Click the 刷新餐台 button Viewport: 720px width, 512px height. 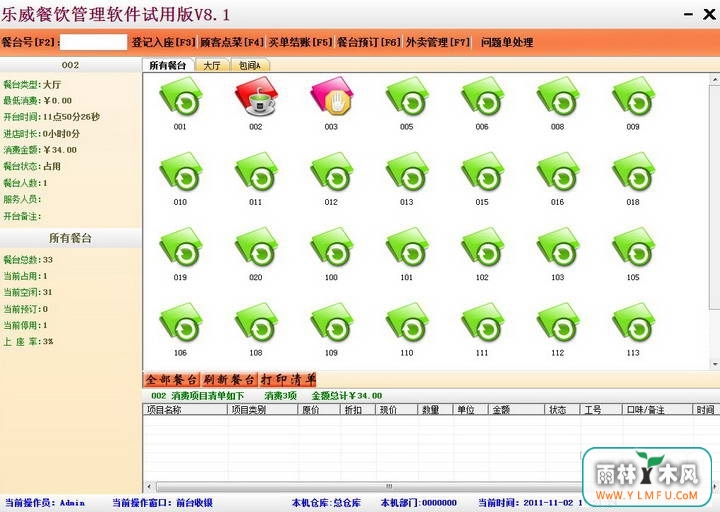(230, 380)
